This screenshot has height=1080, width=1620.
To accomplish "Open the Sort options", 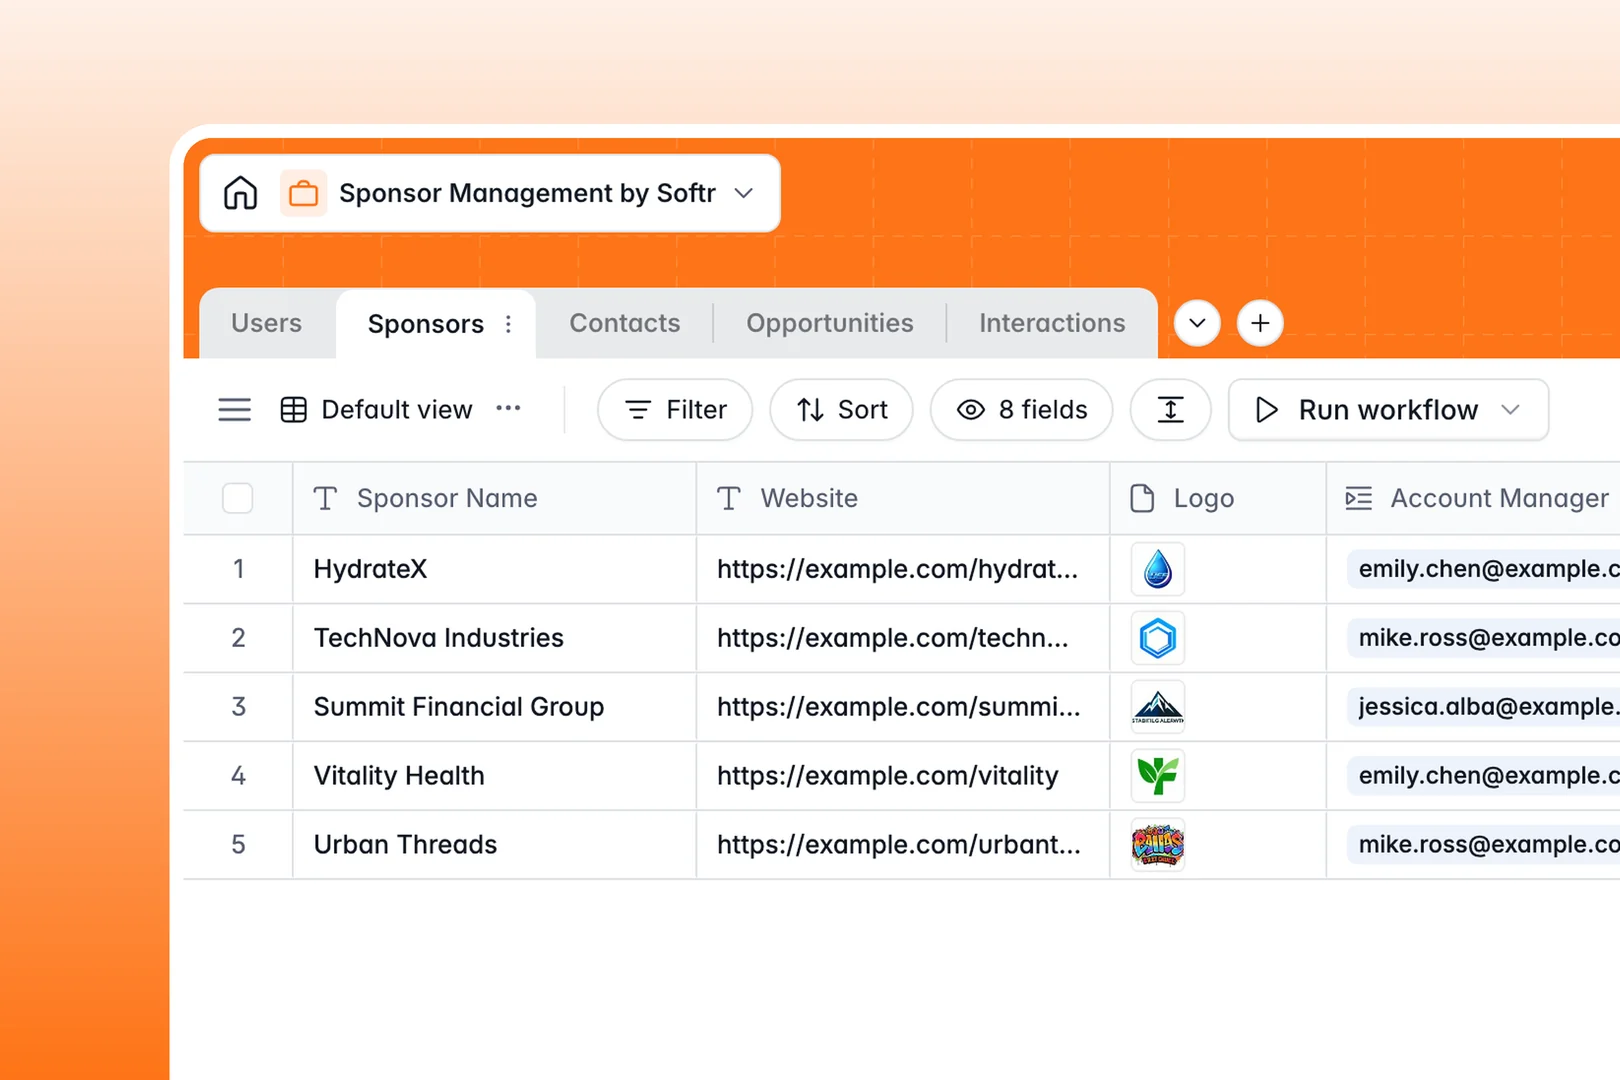I will pyautogui.click(x=841, y=410).
